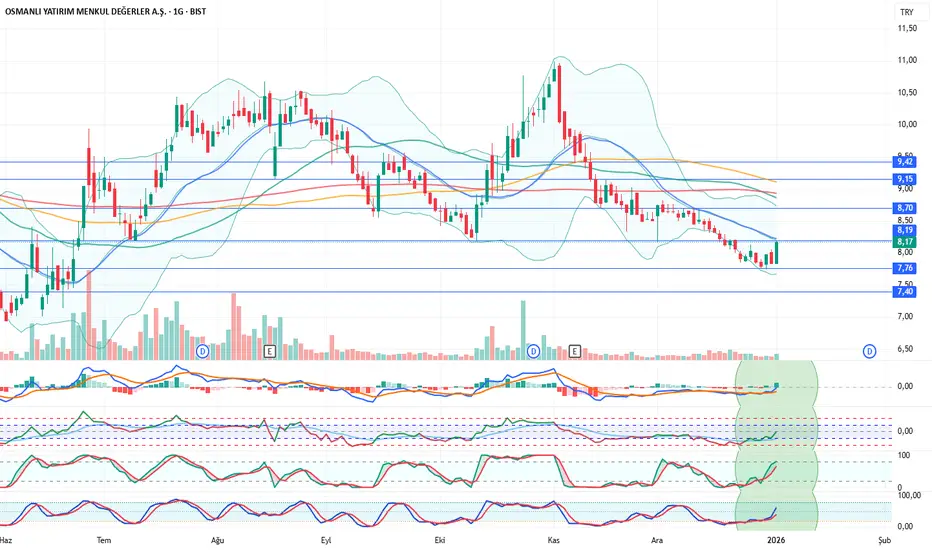
Task: Select the 8,19 blue price label
Action: 905,230
